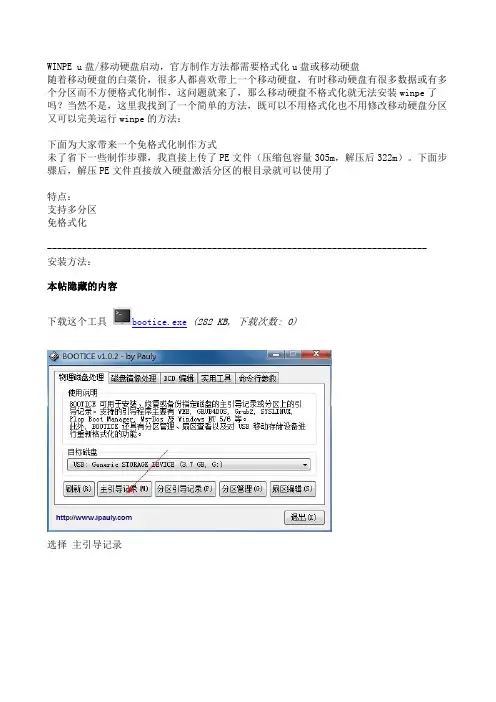Close the BOOTICE window
Viewport: 496px width, 702px height.
pos(315,355)
